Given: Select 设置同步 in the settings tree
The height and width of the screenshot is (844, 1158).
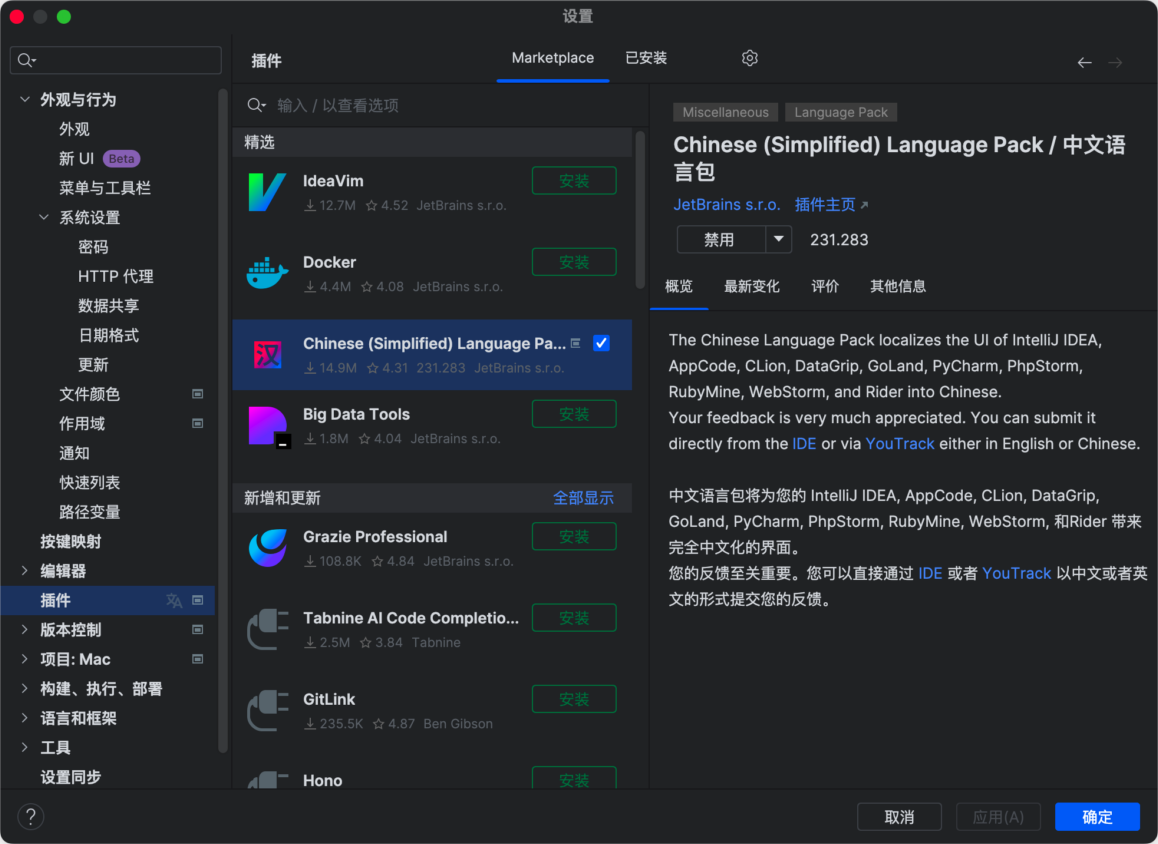Looking at the screenshot, I should pyautogui.click(x=71, y=777).
